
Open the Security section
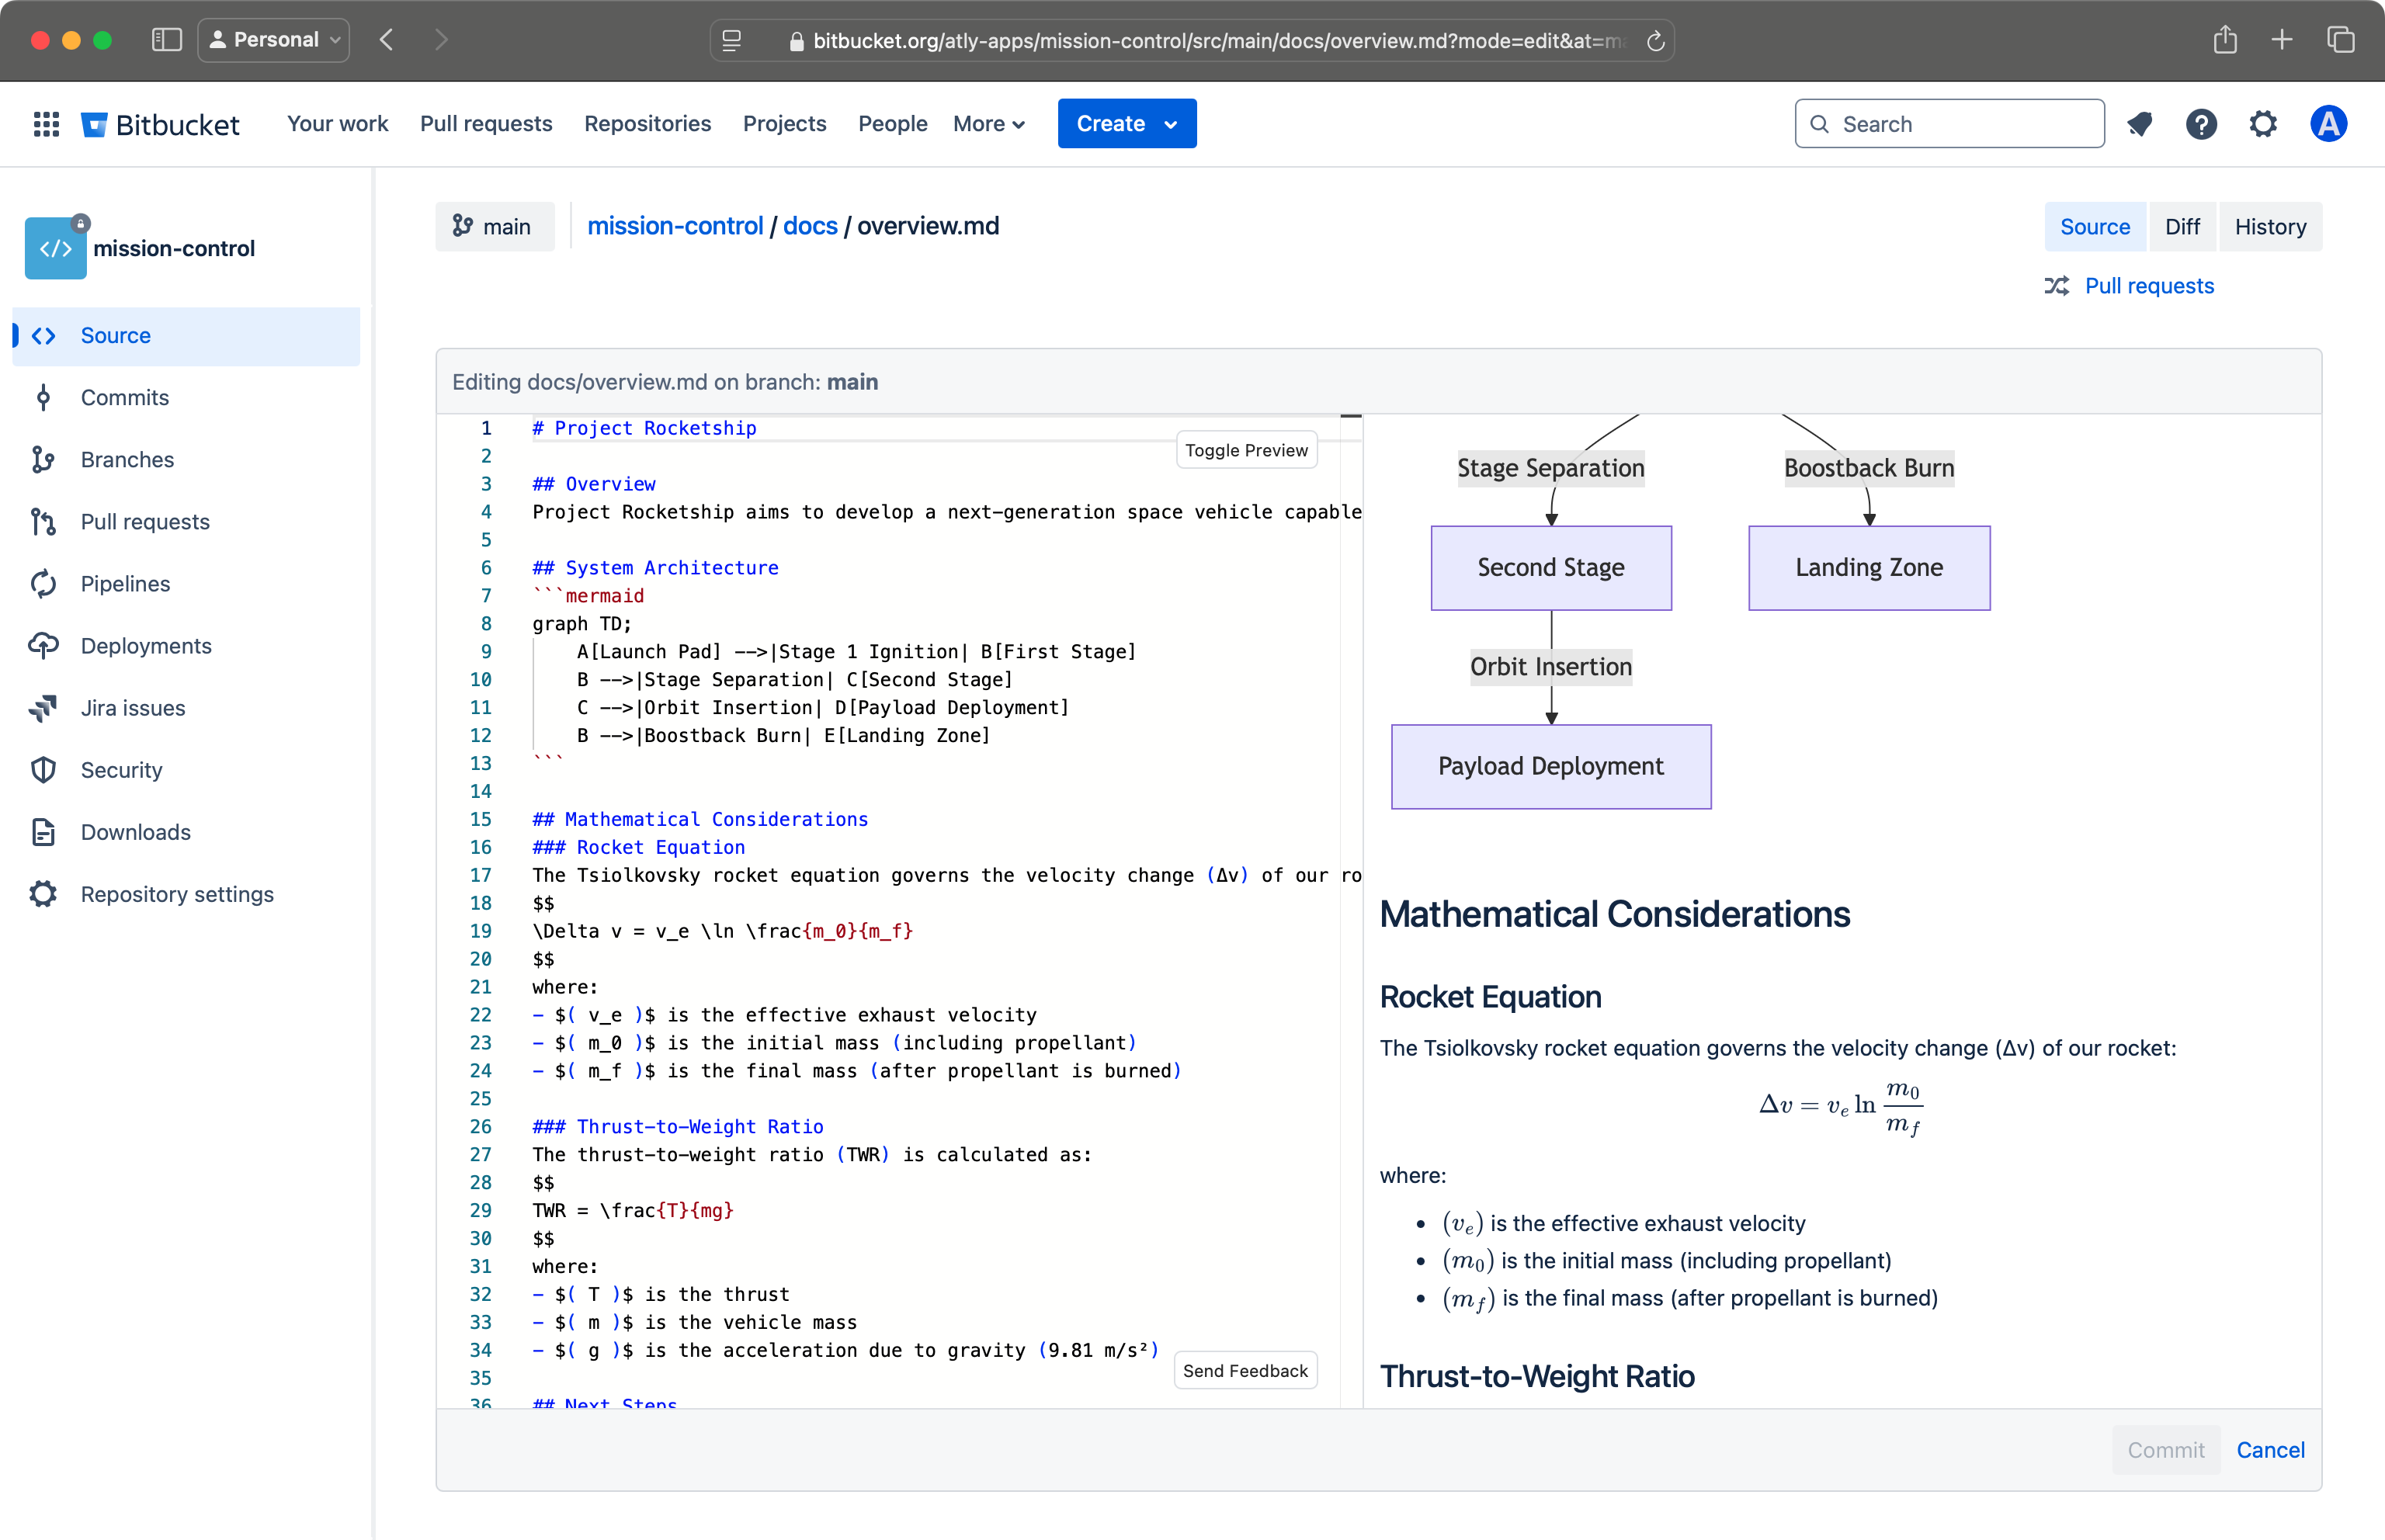pyautogui.click(x=121, y=770)
